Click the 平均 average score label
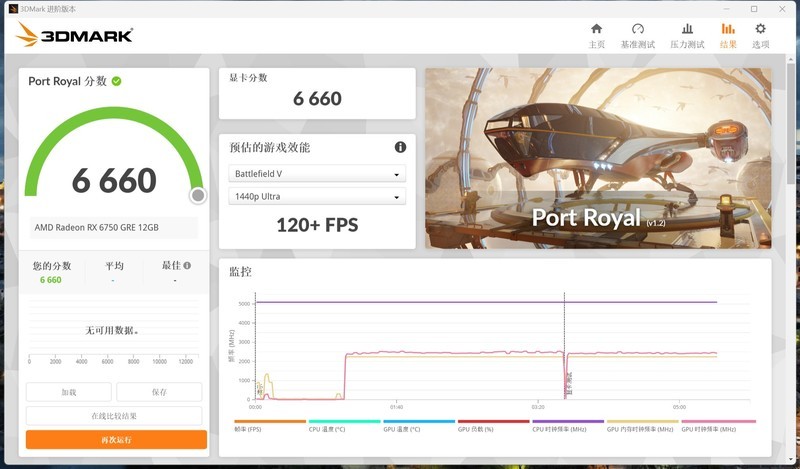Viewport: 800px width, 469px height. point(114,265)
